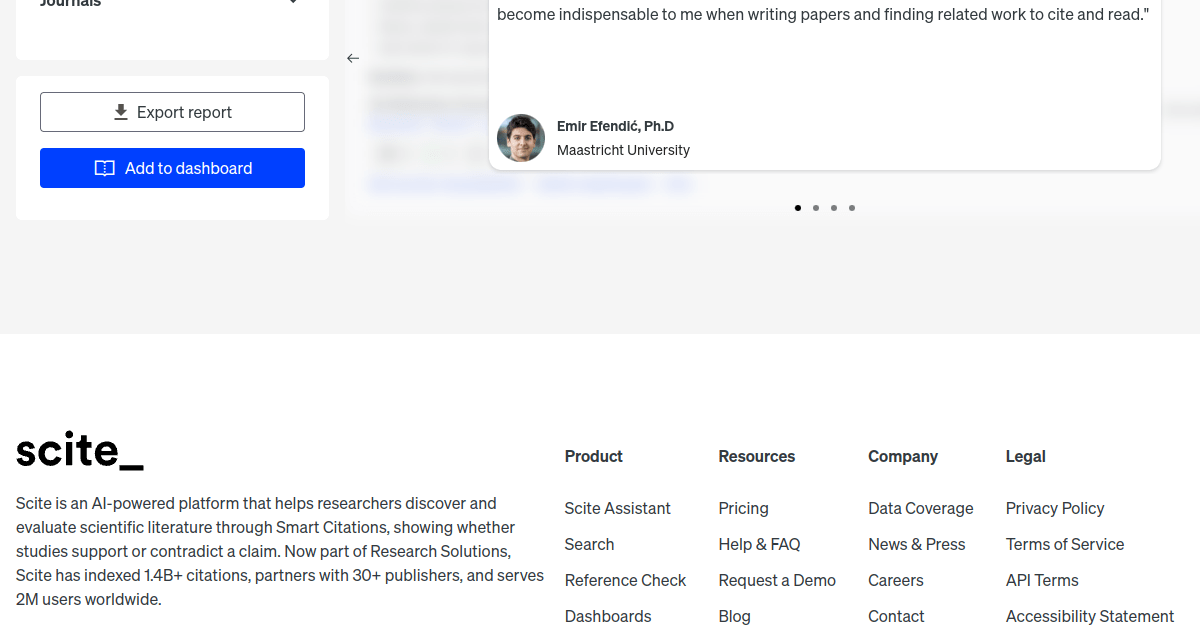Screen dimensions: 1200x630
Task: Select the first testimonial carousel dot
Action: tap(798, 208)
